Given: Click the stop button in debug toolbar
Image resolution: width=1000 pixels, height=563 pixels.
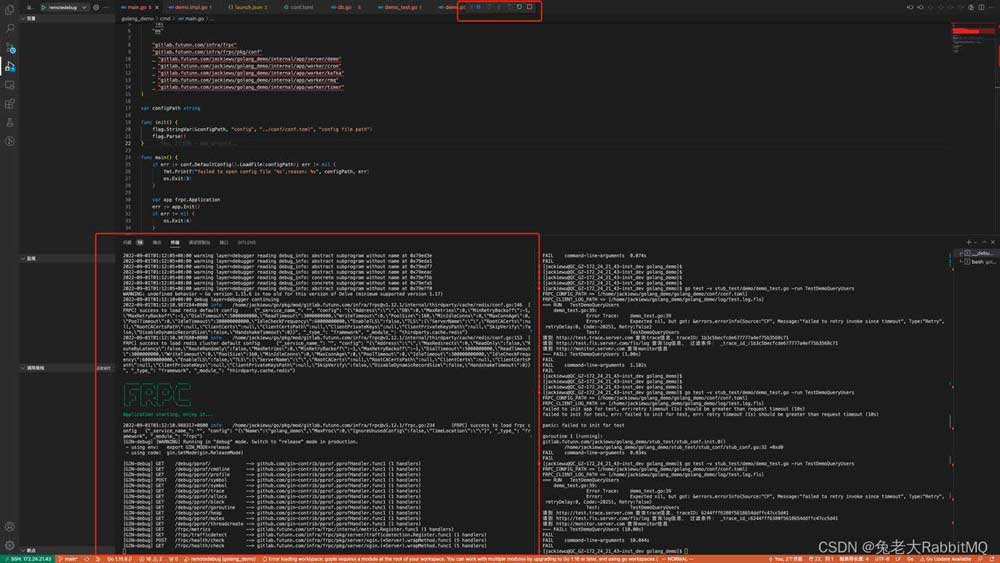Looking at the screenshot, I should click(x=530, y=7).
